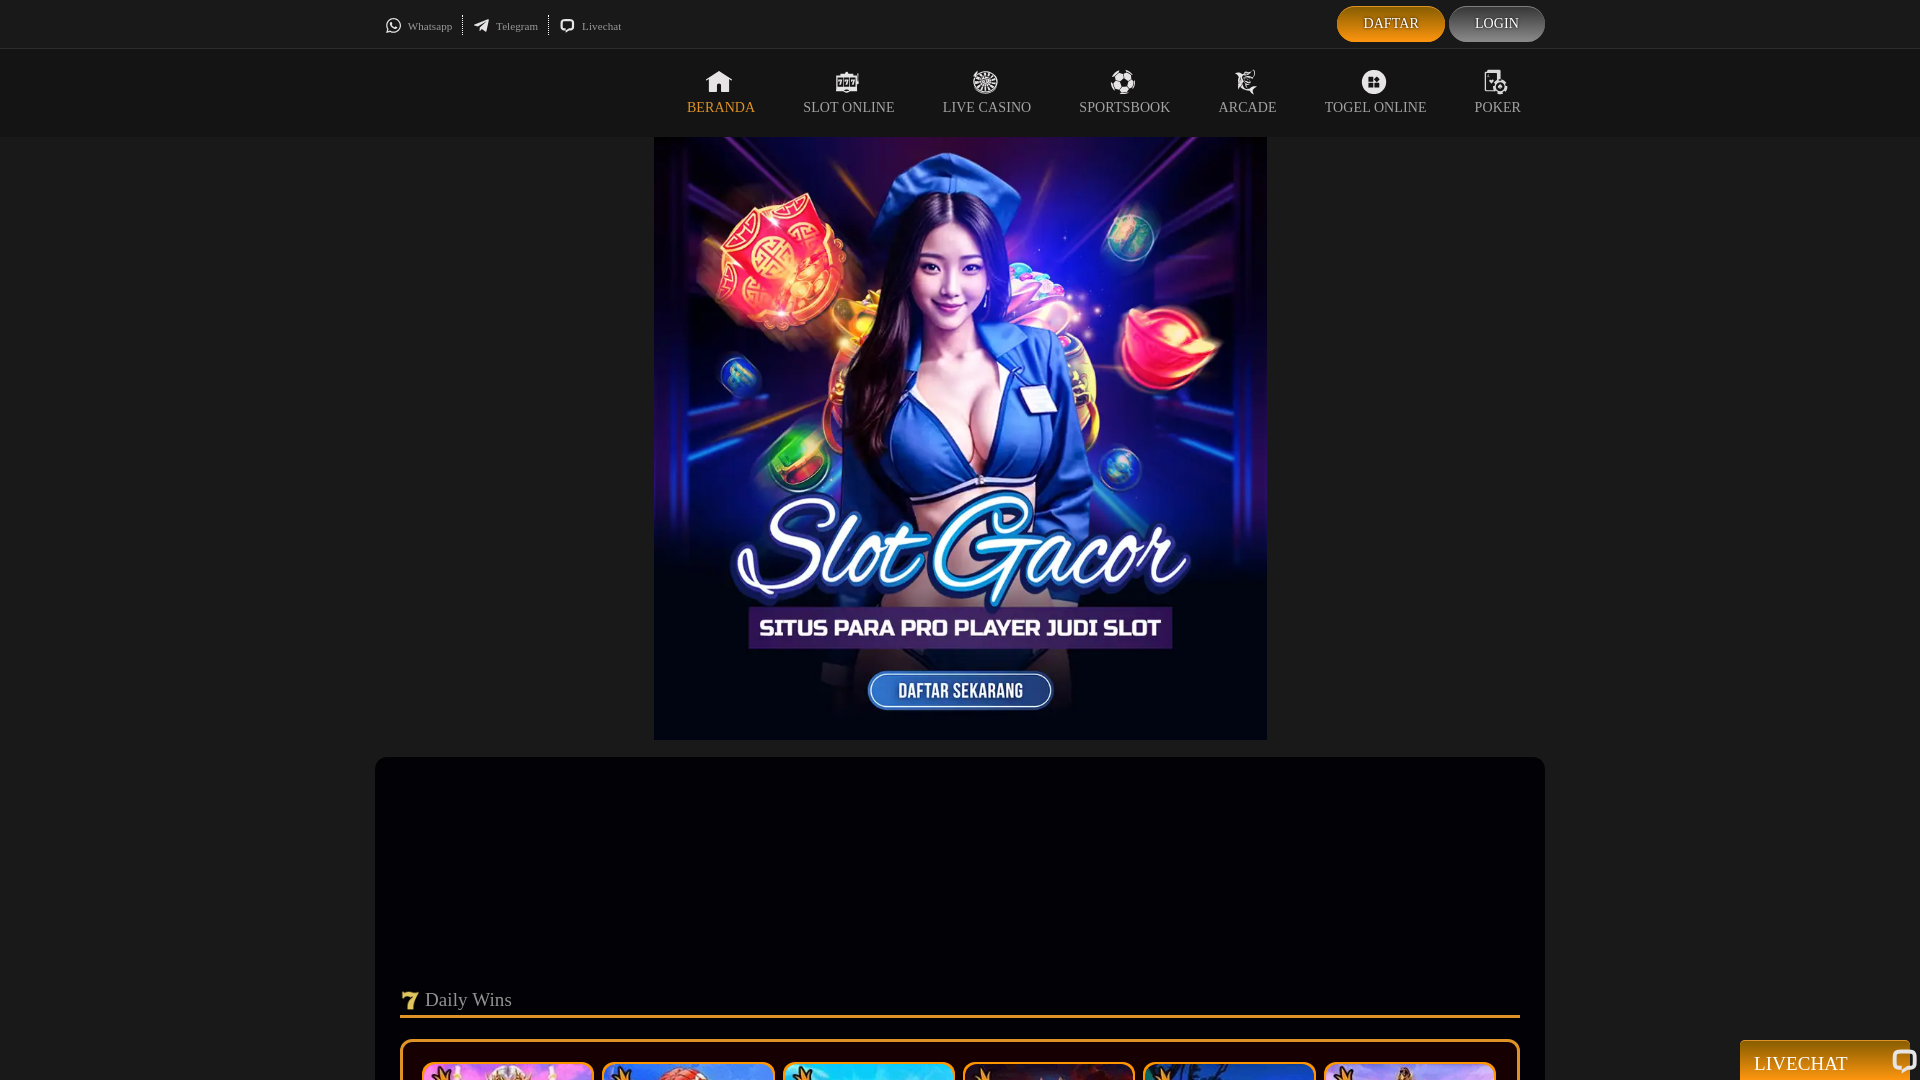Click the Daily Wins section heading
This screenshot has width=1920, height=1080.
point(467,1000)
